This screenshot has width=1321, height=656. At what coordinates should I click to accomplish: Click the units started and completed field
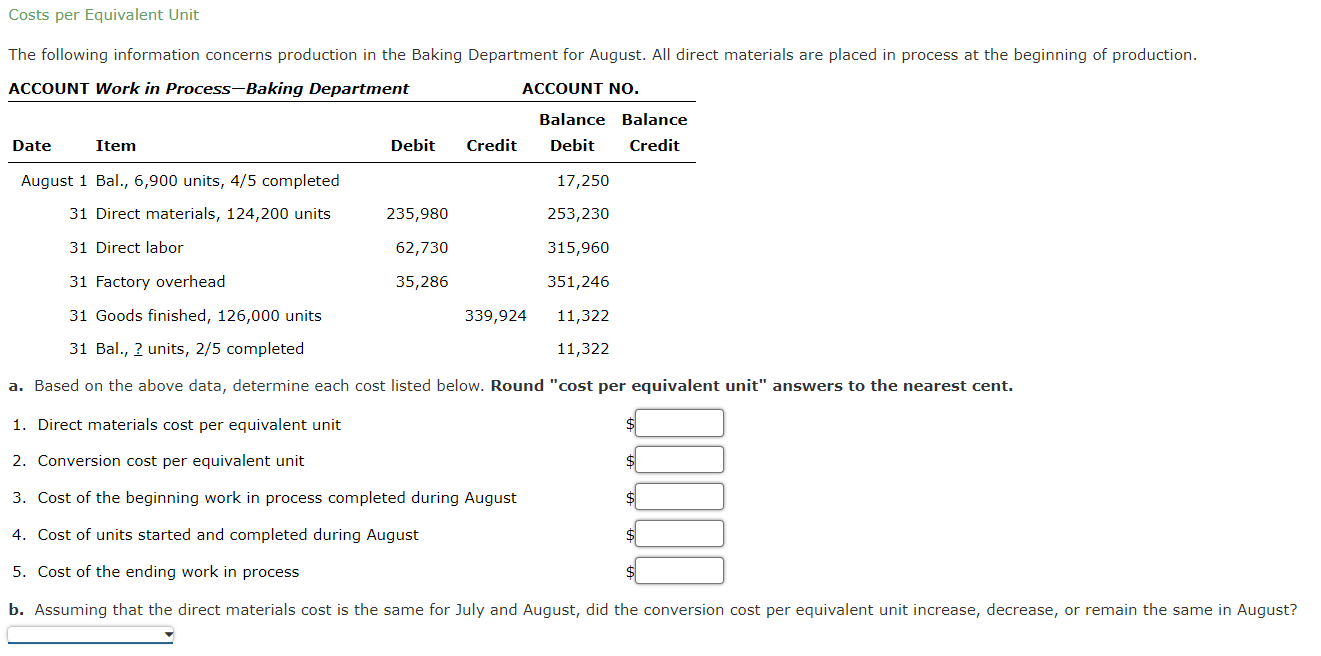pos(679,533)
